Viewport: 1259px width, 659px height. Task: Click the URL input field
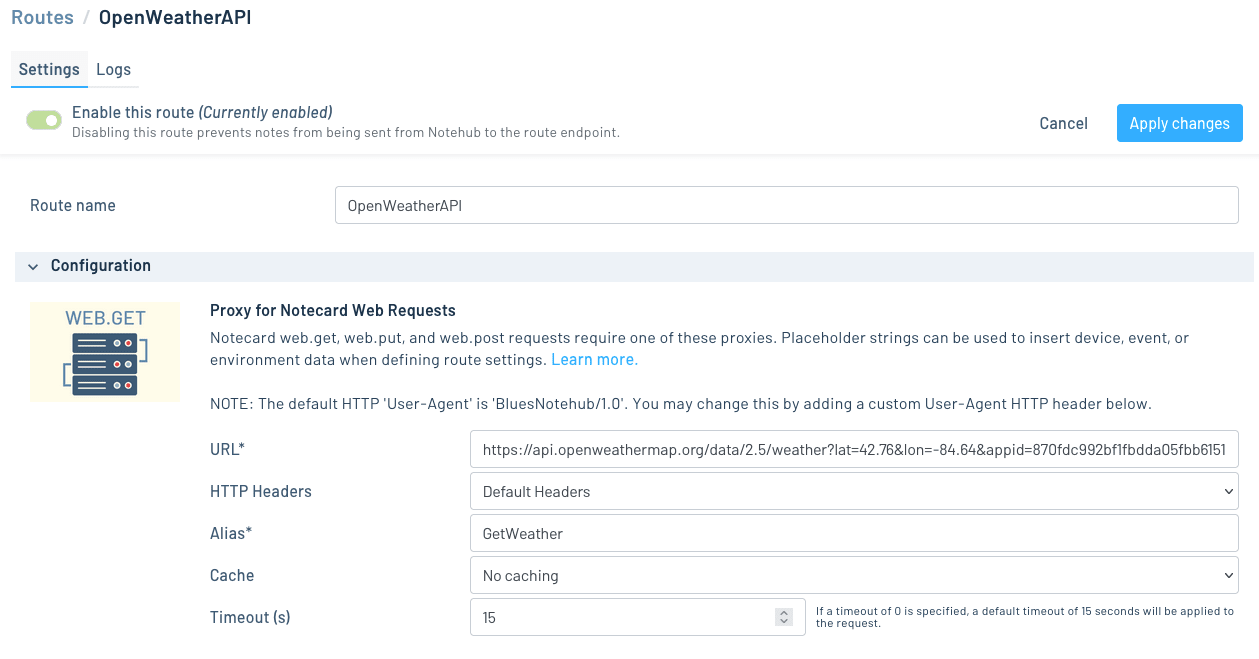854,450
